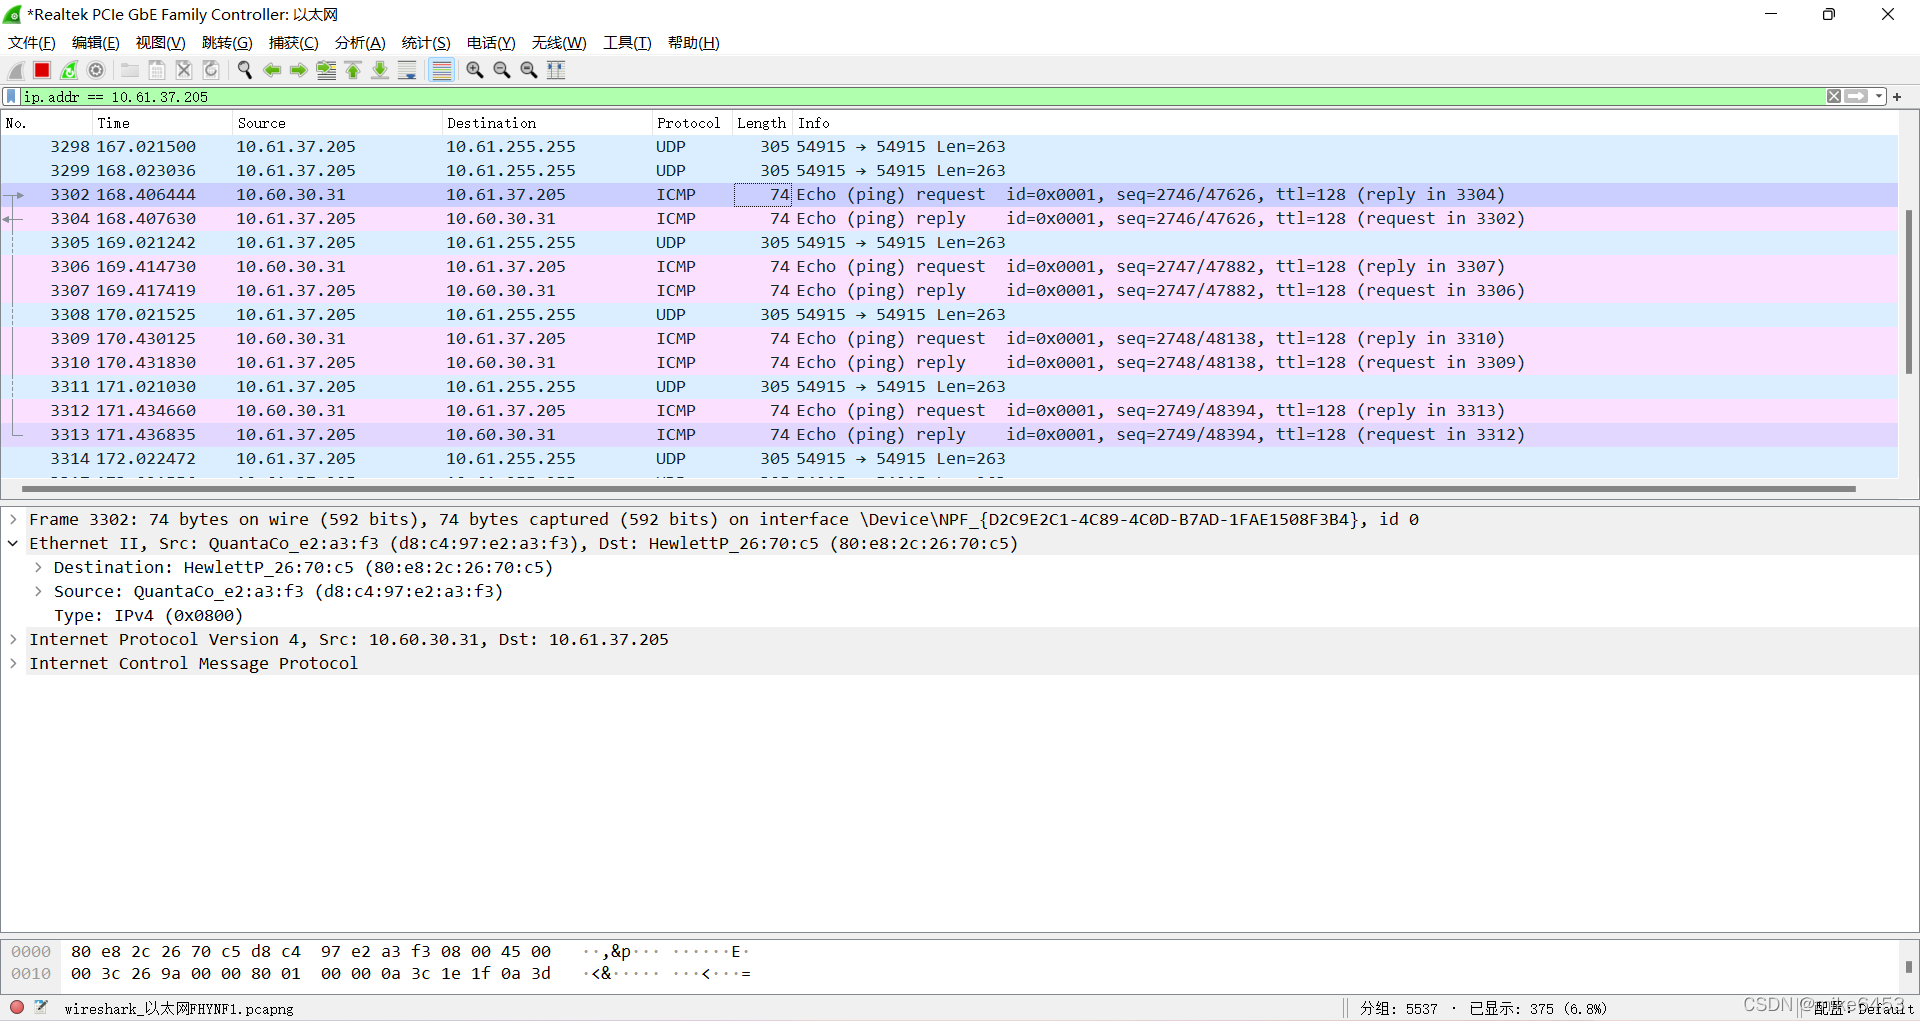This screenshot has height=1021, width=1920.
Task: Sort by the Destination column header
Action: pyautogui.click(x=546, y=123)
